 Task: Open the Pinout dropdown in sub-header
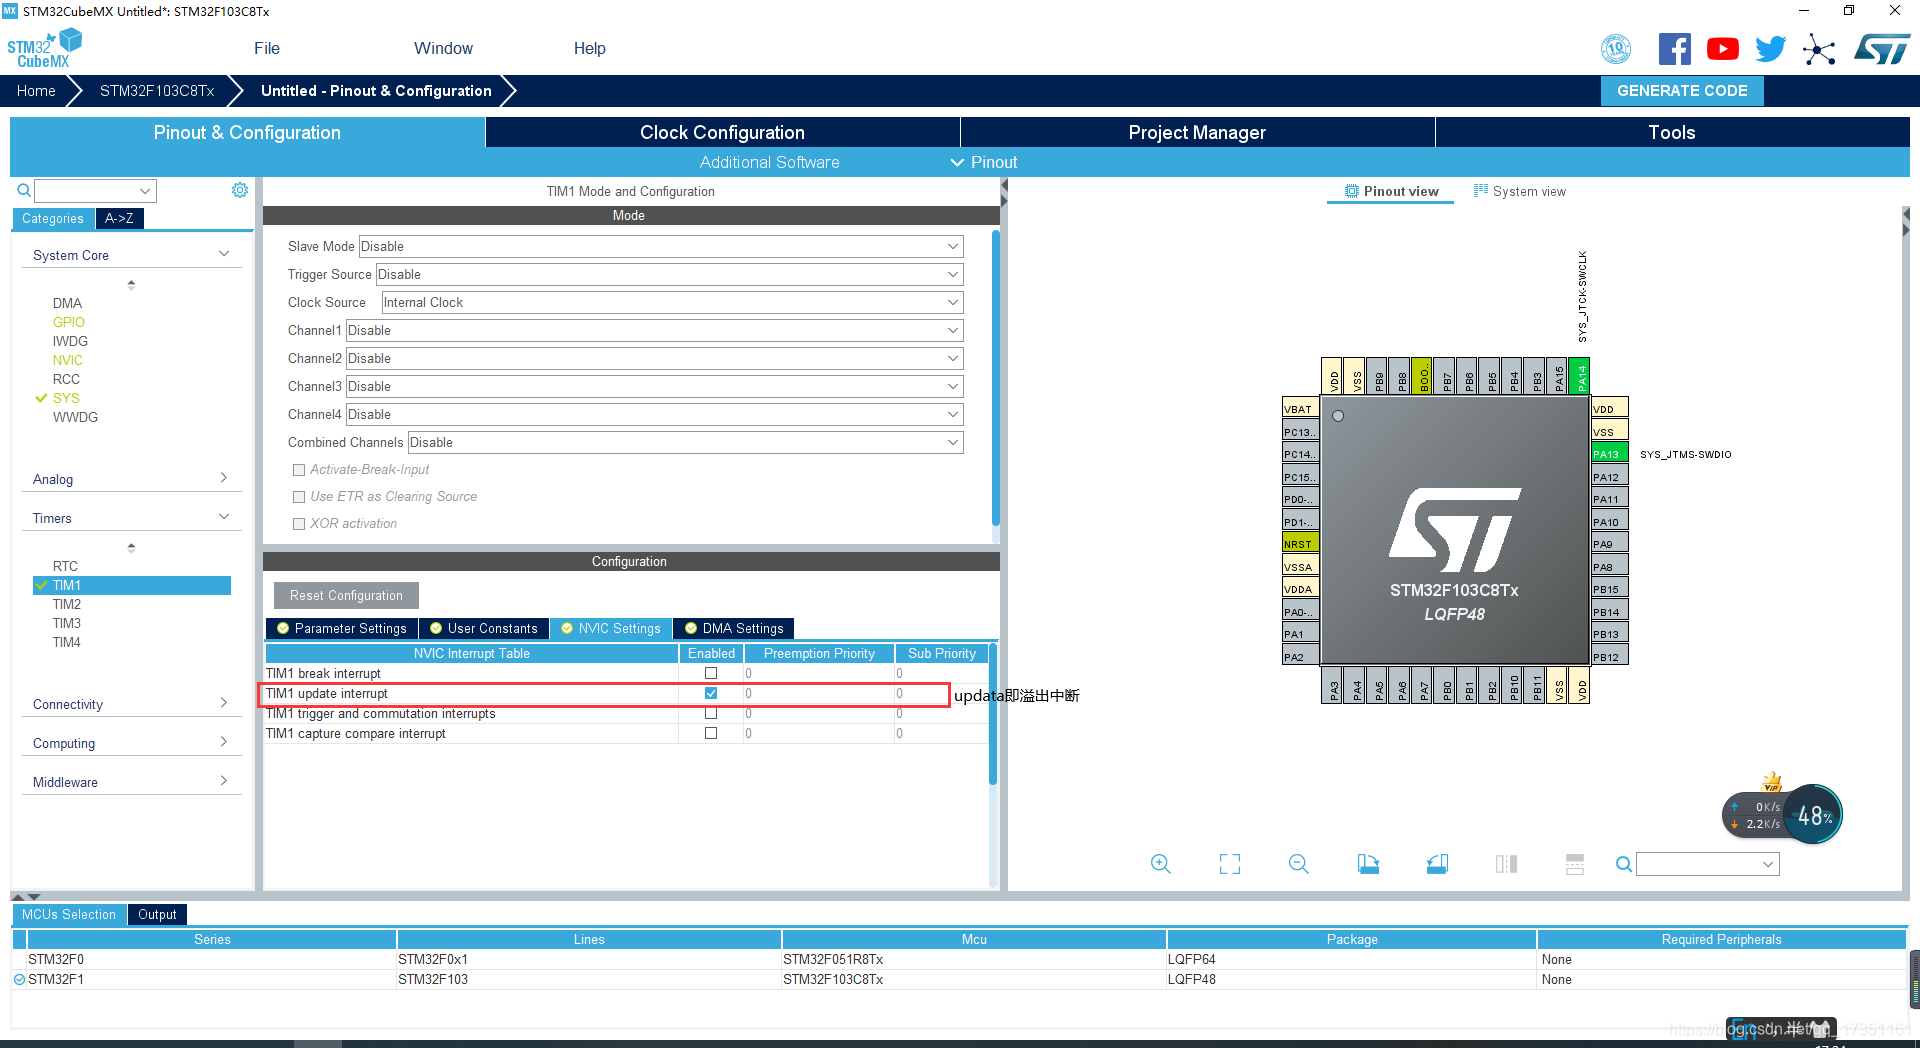(984, 162)
